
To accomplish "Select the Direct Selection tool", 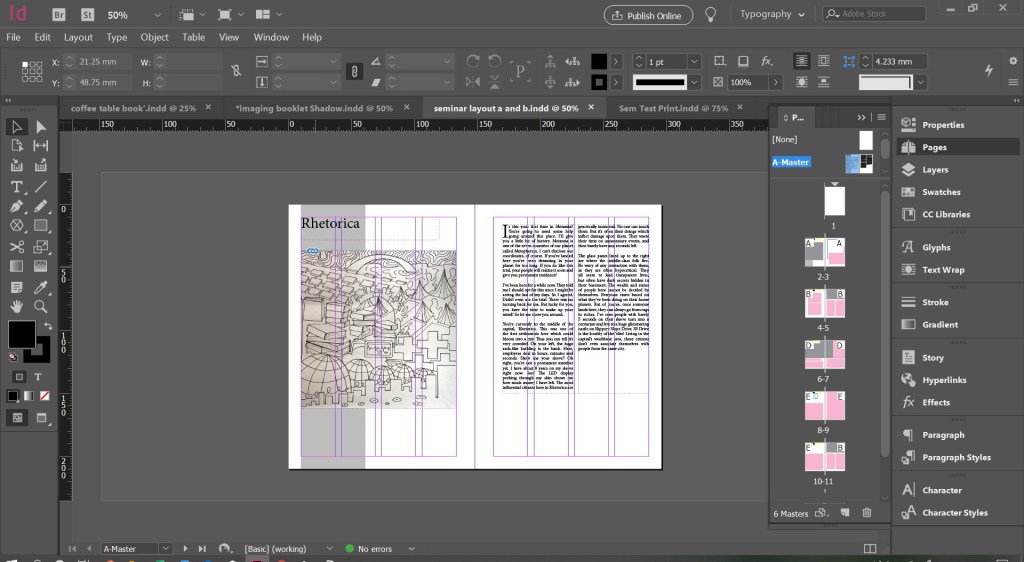I will 41,126.
